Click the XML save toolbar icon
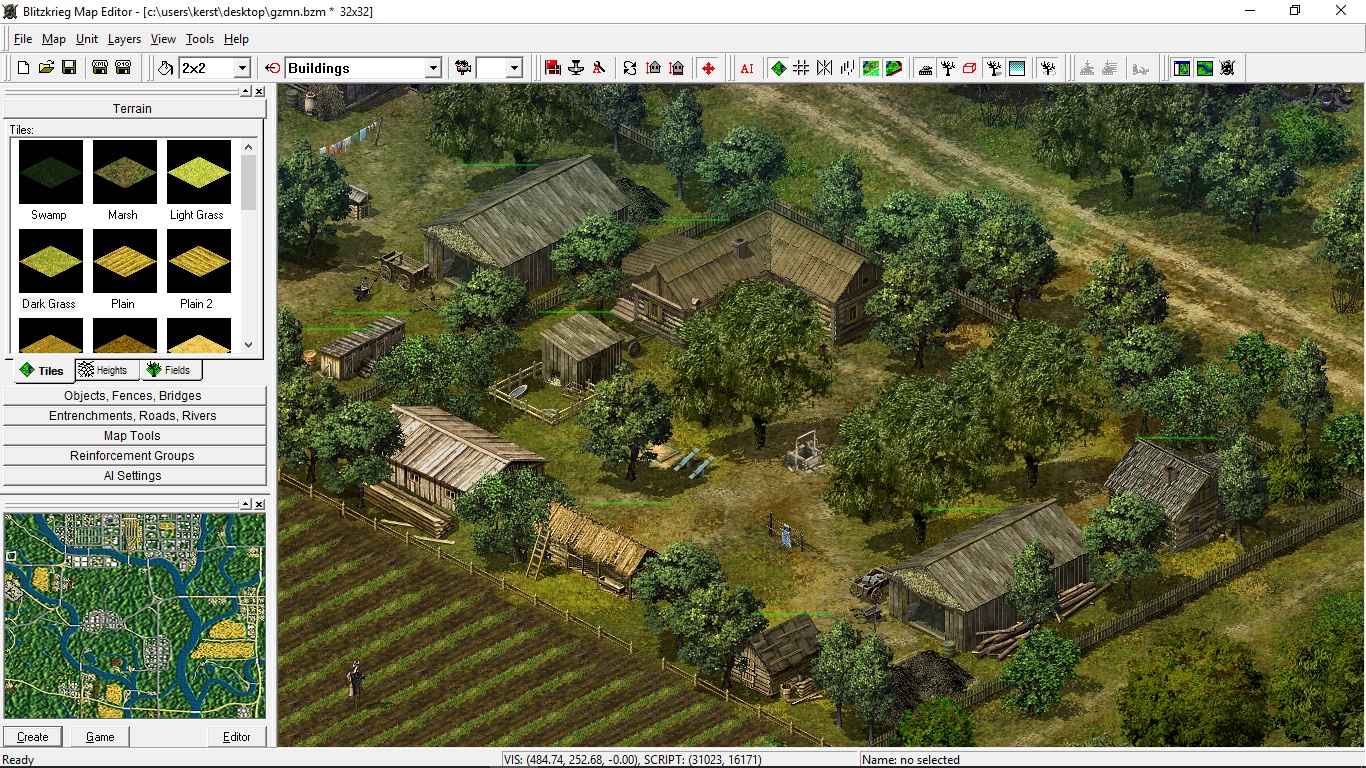This screenshot has height=768, width=1366. pos(100,68)
